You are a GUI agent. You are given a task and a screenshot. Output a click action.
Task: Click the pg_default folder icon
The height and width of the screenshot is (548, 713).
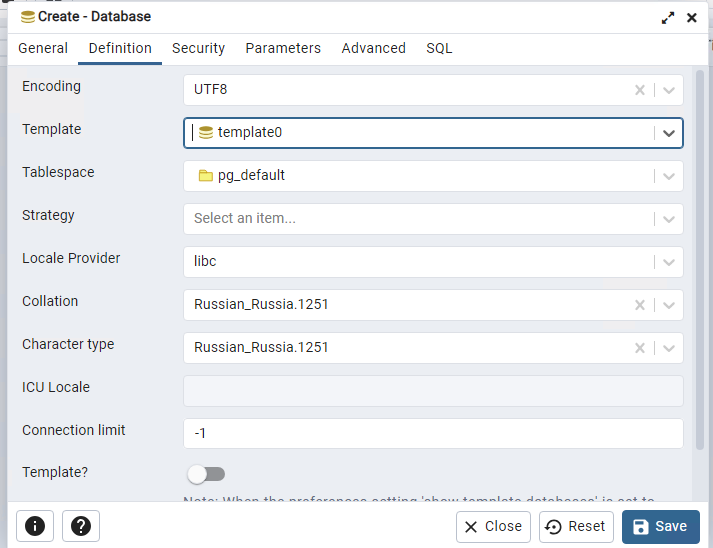(x=206, y=176)
